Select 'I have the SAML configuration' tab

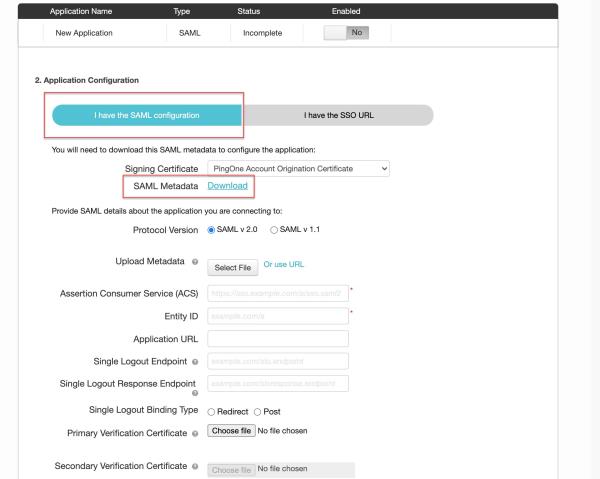click(147, 115)
